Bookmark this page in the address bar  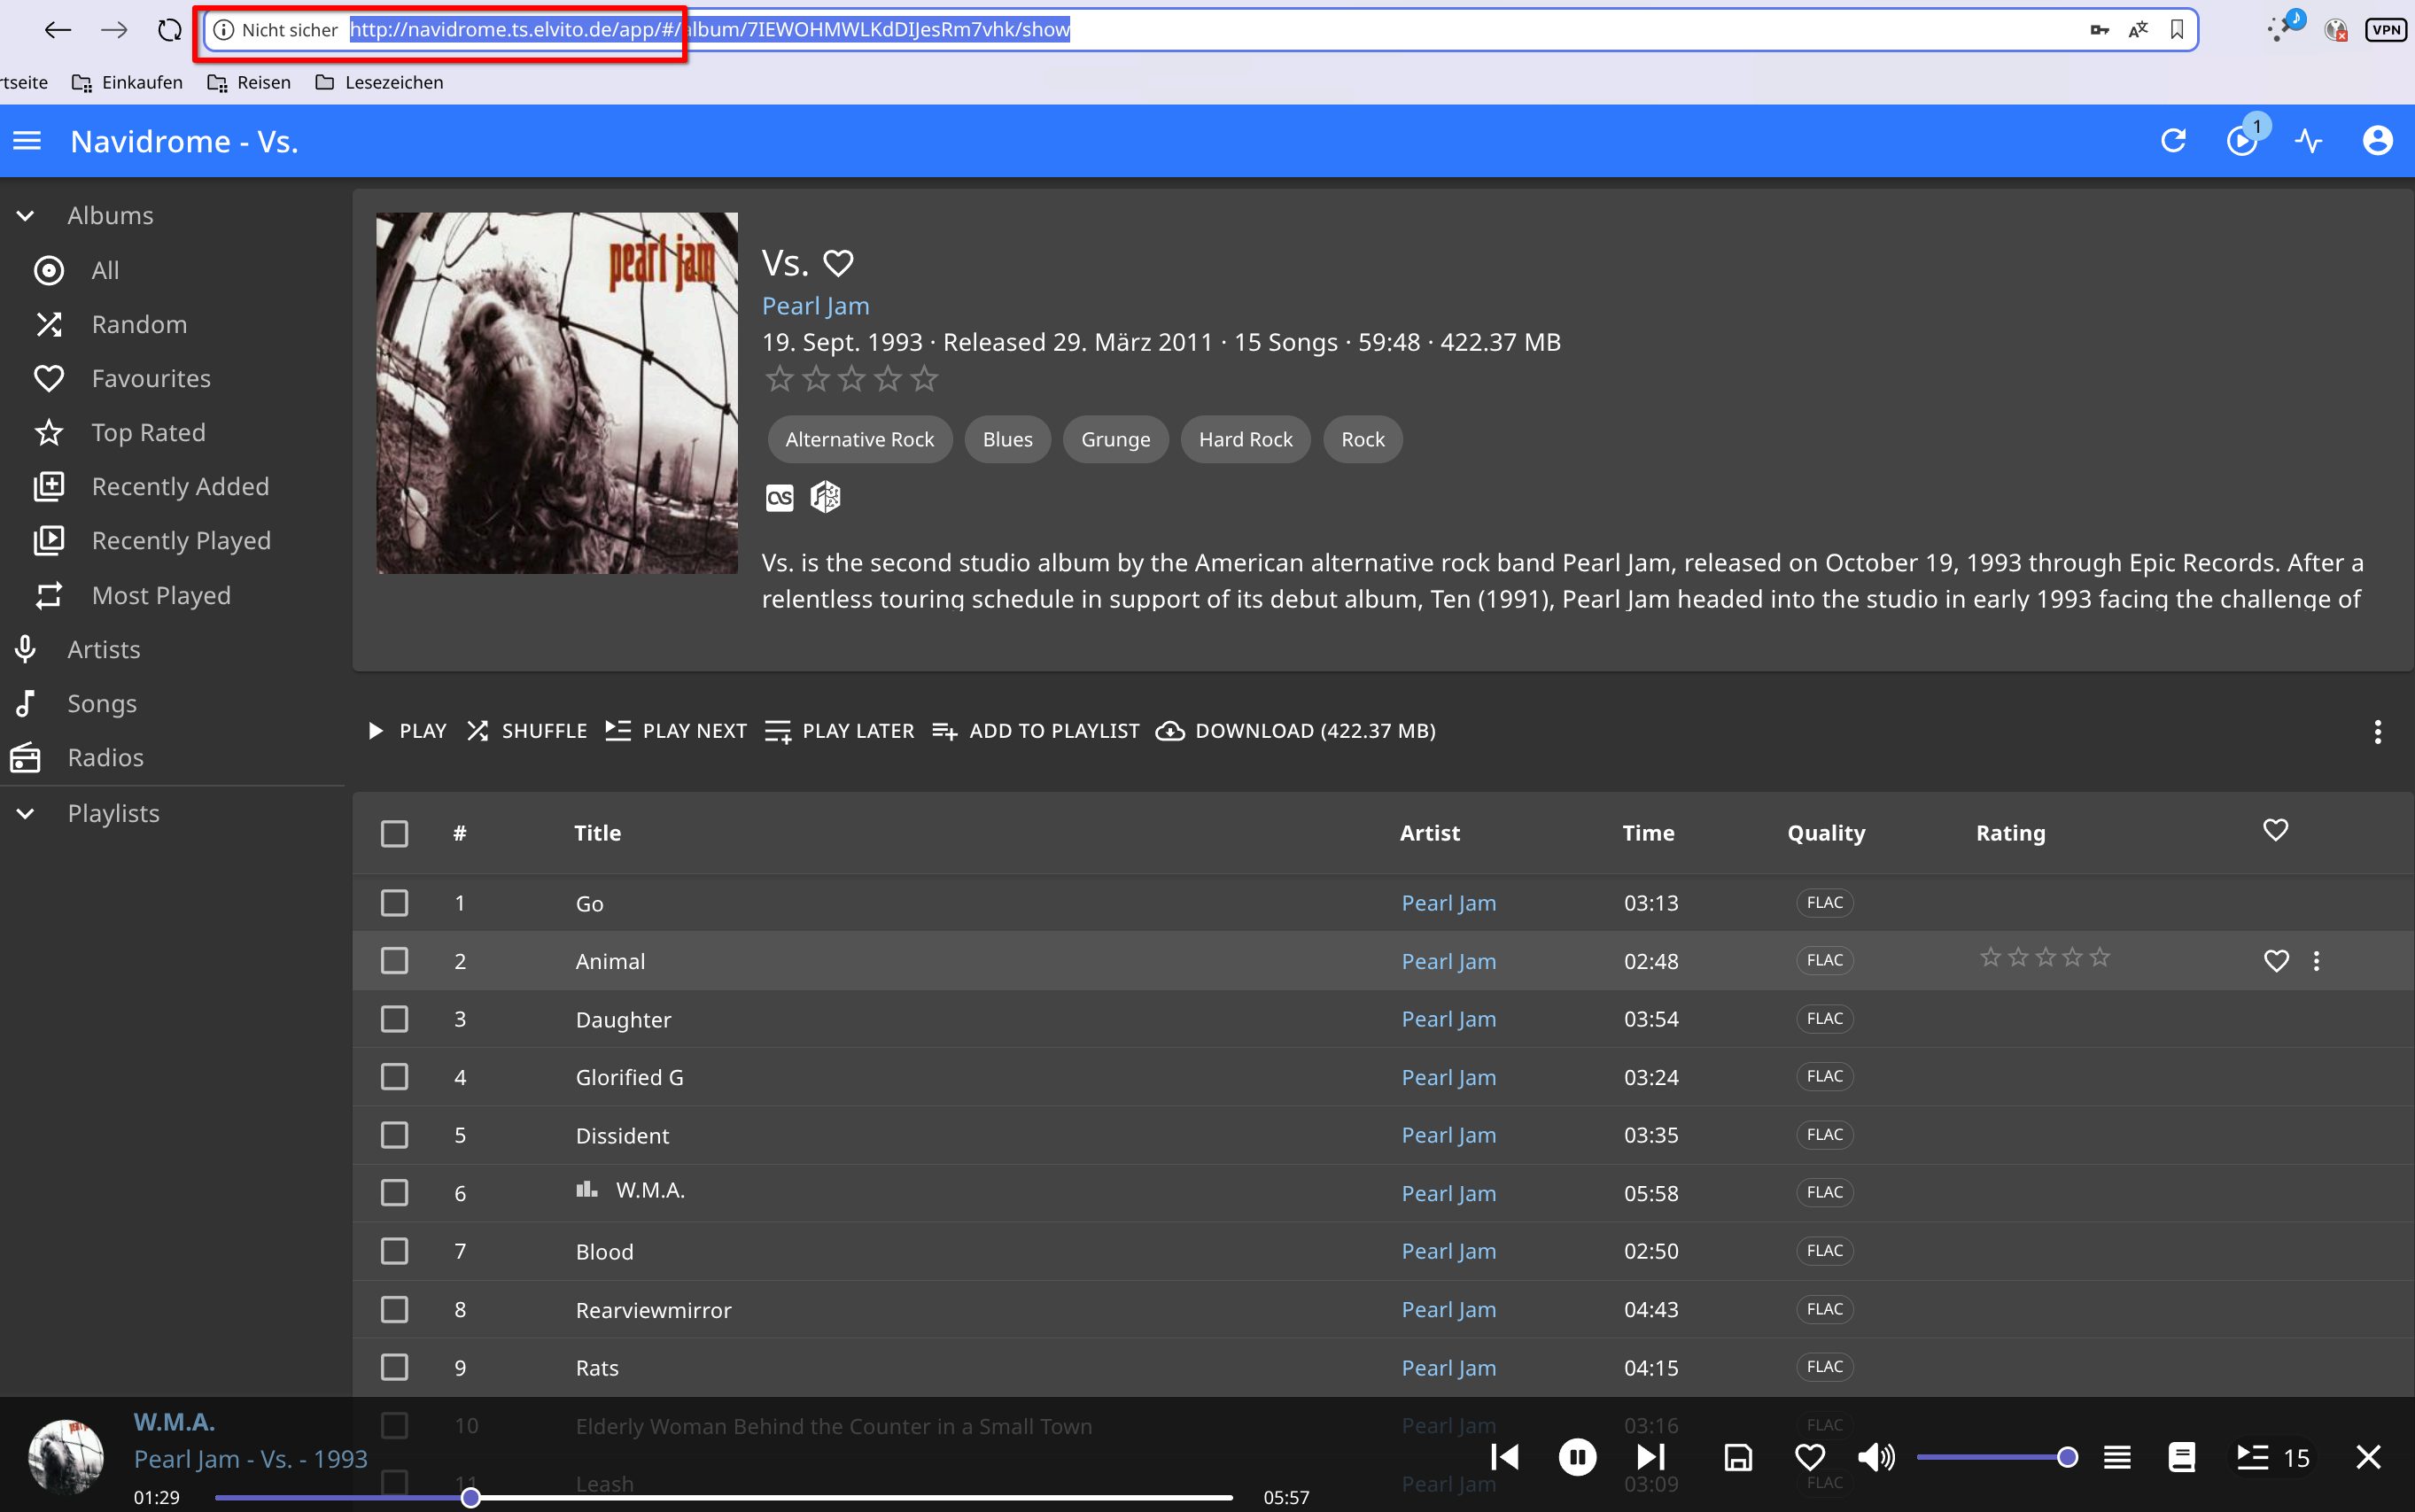coord(2177,30)
